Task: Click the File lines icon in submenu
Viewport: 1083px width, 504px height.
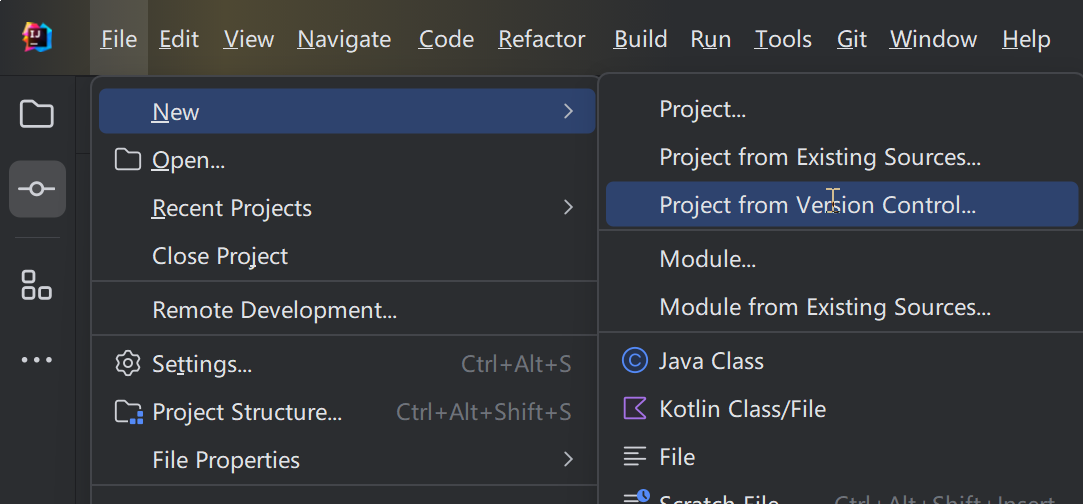Action: [x=635, y=457]
